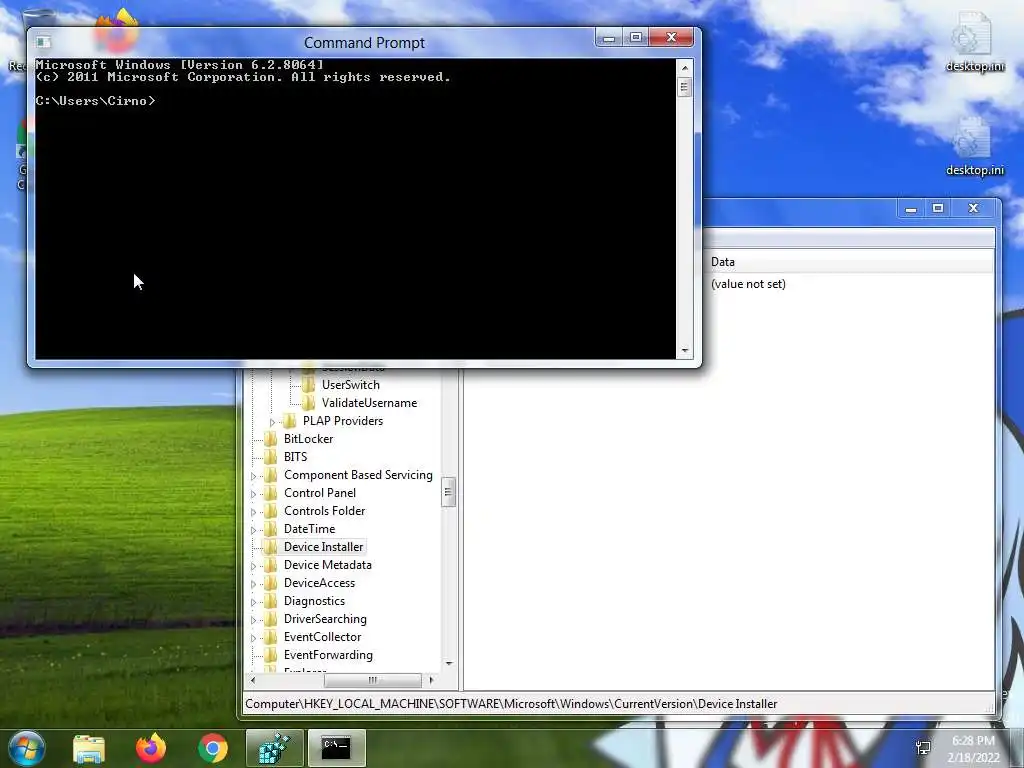Click the Command Prompt vertical scrollbar thumb
This screenshot has height=768, width=1024.
click(x=684, y=88)
